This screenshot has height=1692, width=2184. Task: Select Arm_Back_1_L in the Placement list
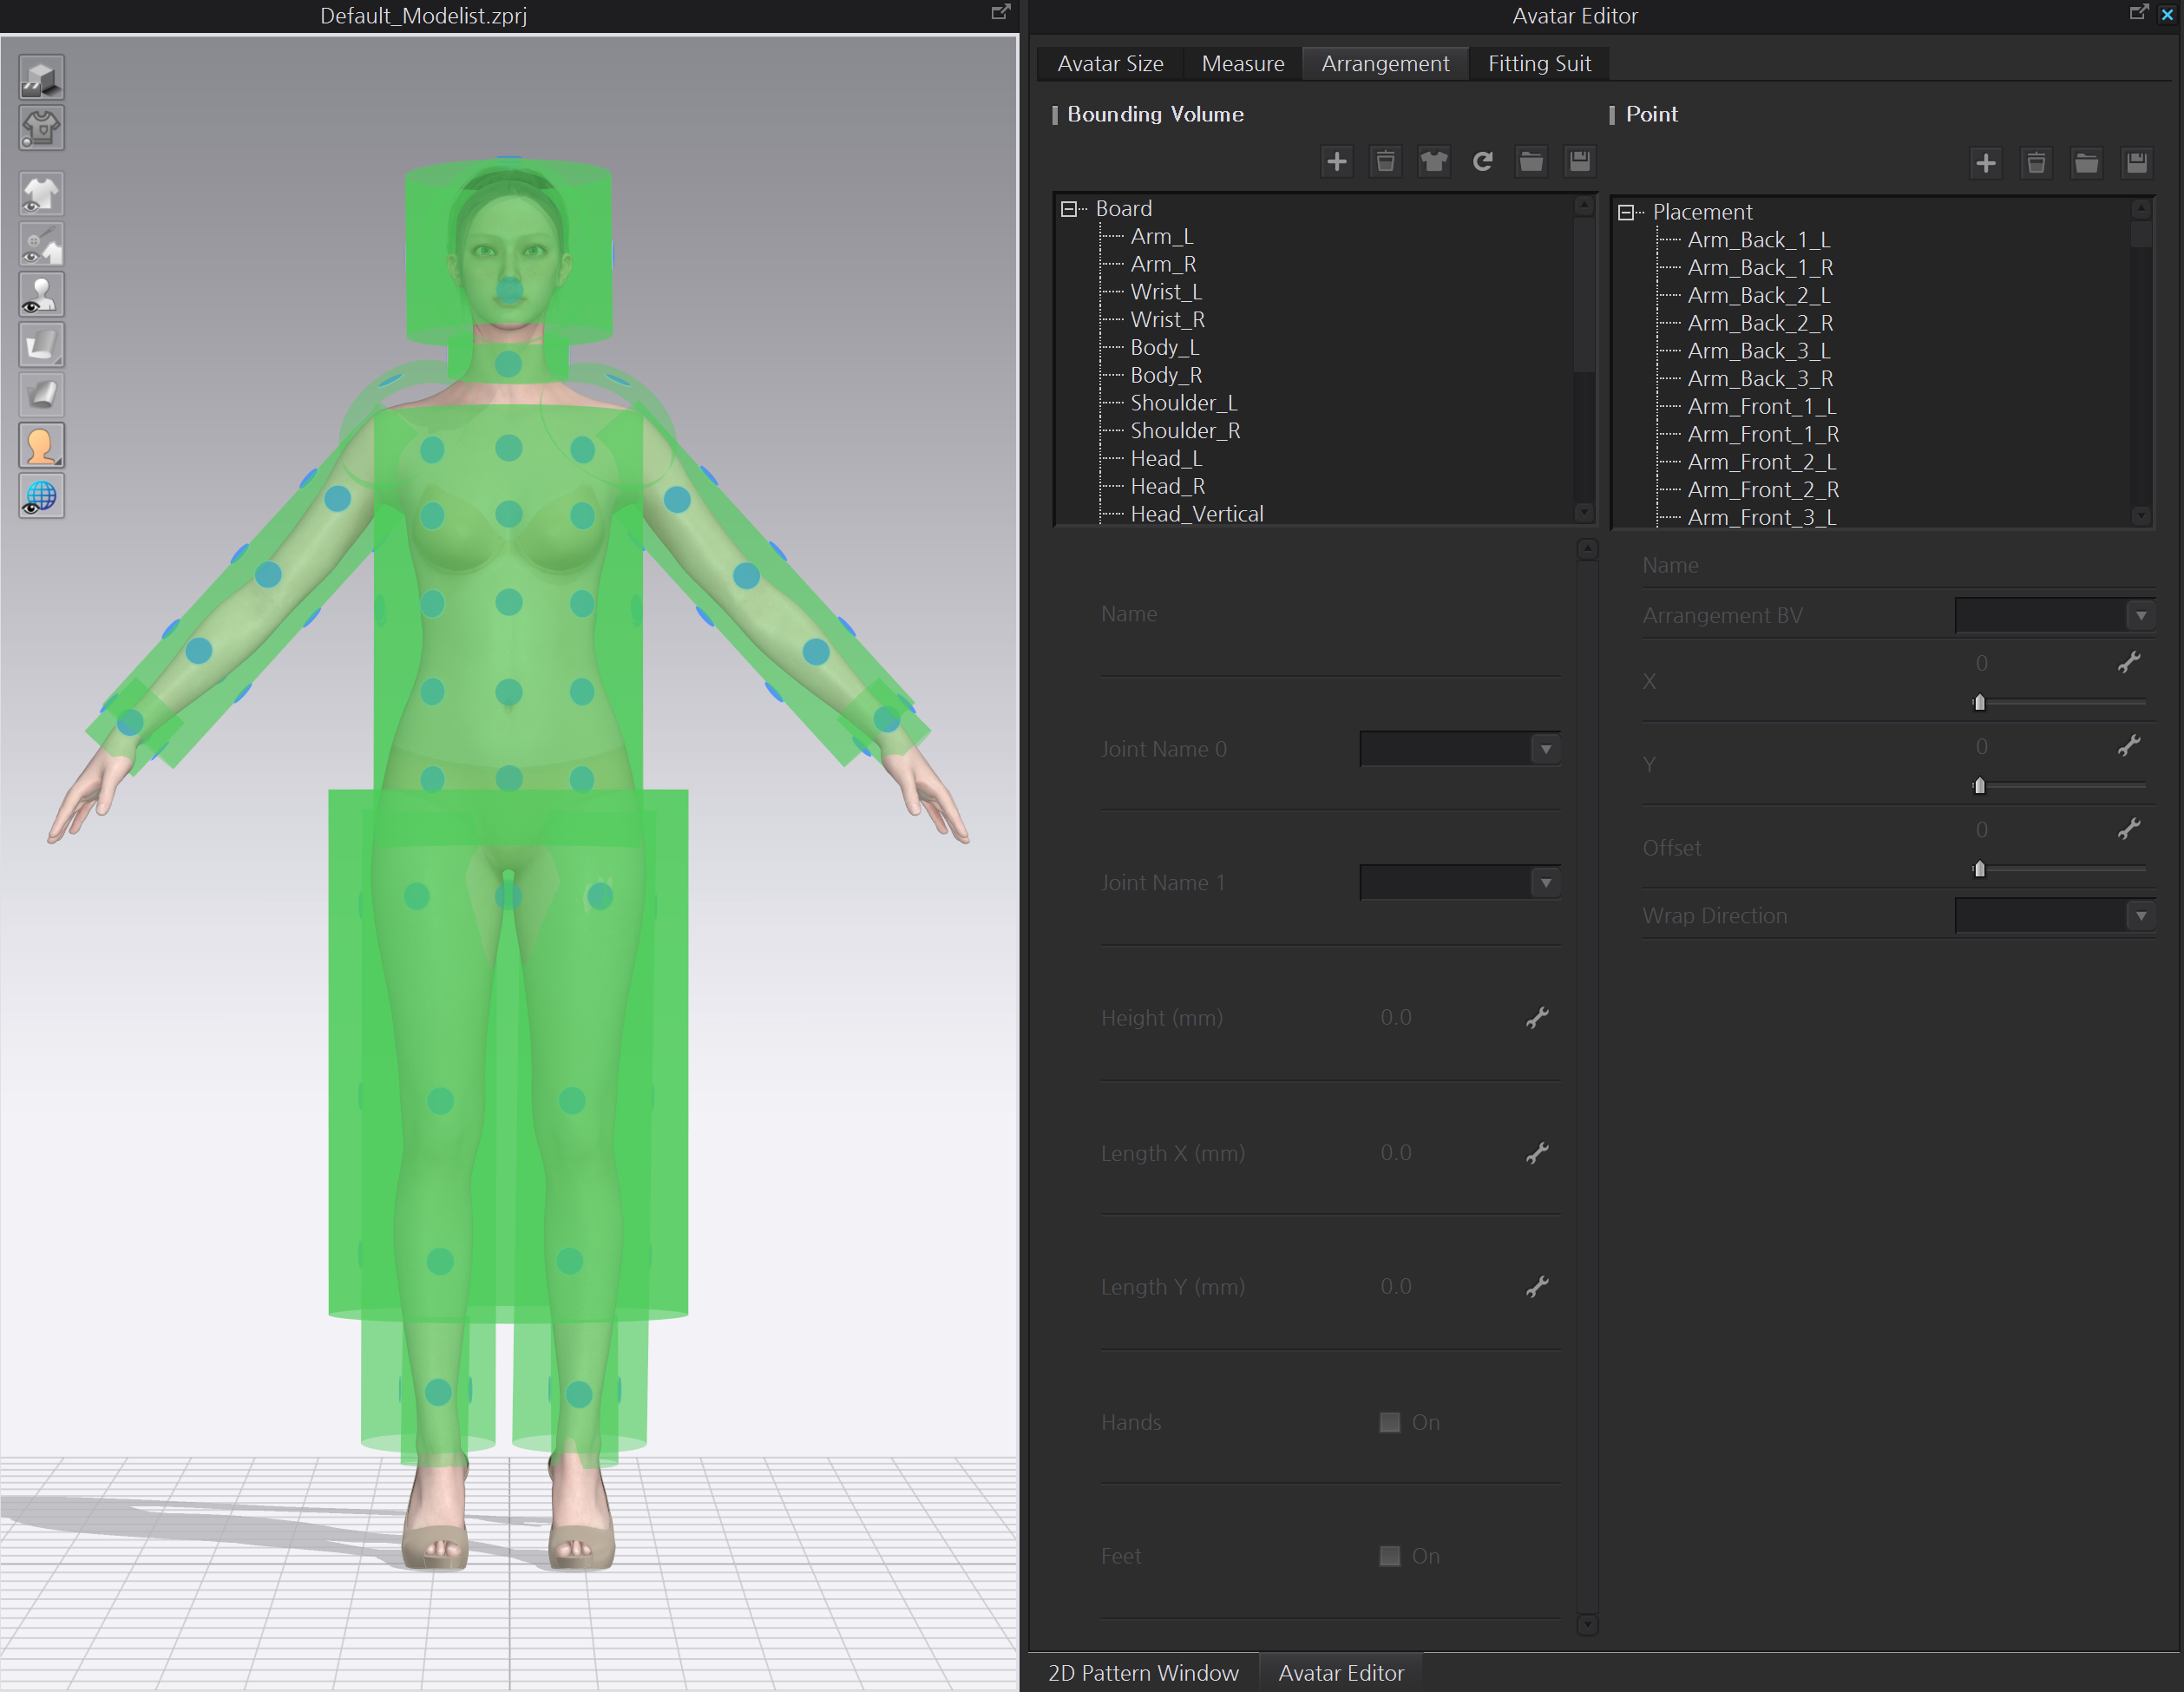pyautogui.click(x=1759, y=239)
